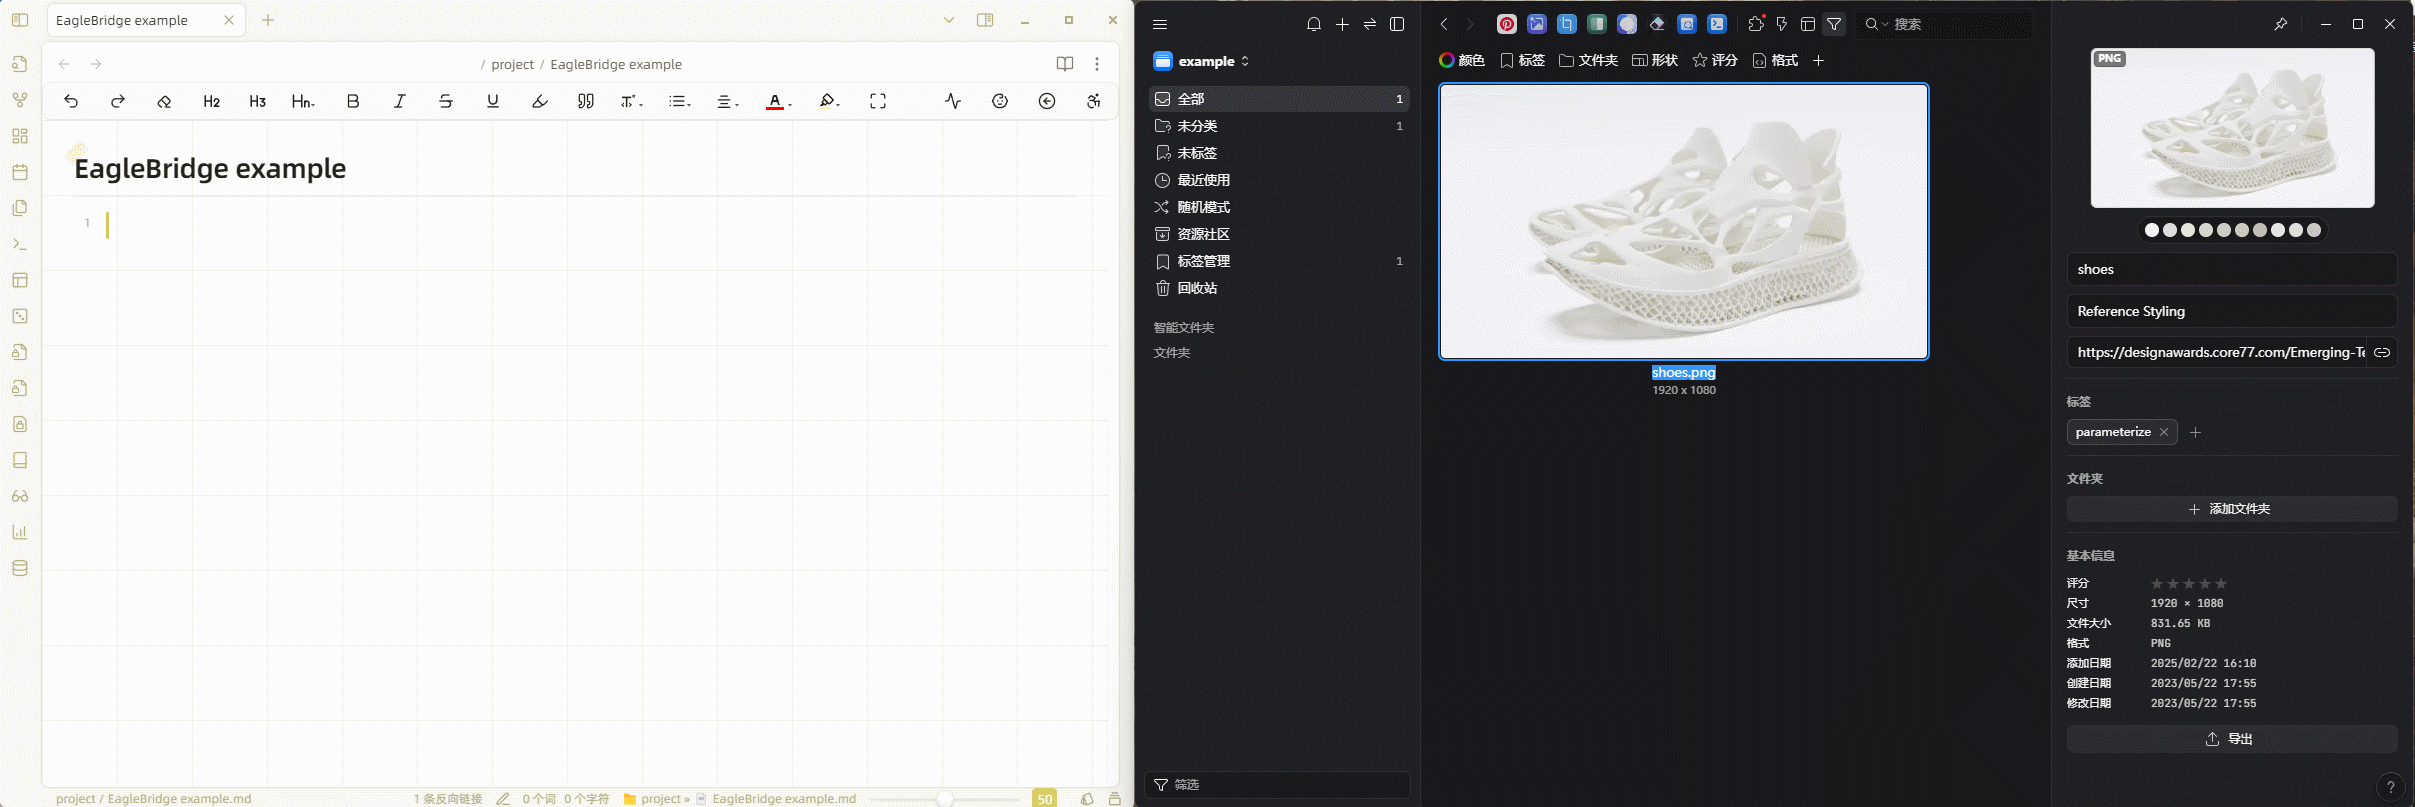Open the plugin center puzzle icon

coord(1756,24)
